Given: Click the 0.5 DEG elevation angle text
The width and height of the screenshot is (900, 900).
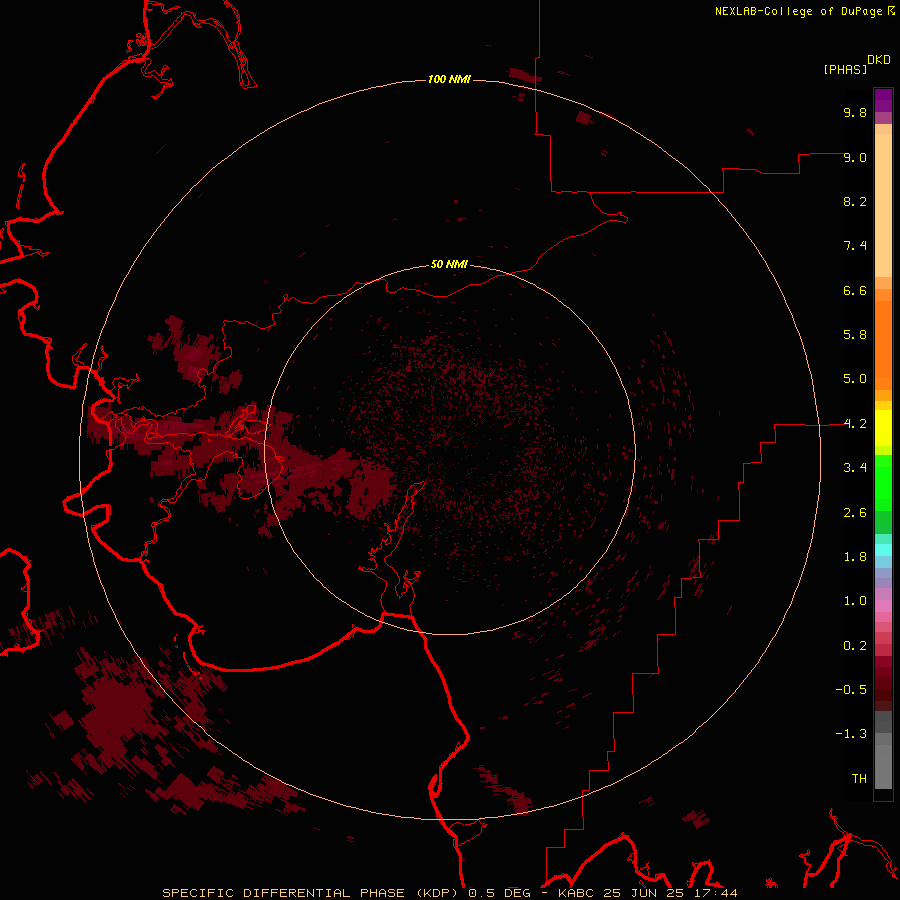Looking at the screenshot, I should (499, 893).
